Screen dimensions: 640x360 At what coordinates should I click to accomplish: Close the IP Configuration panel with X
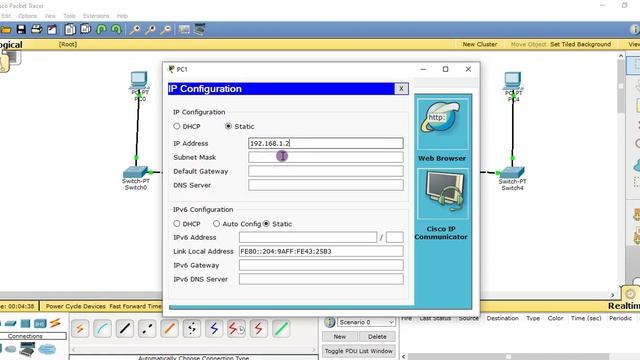click(401, 89)
